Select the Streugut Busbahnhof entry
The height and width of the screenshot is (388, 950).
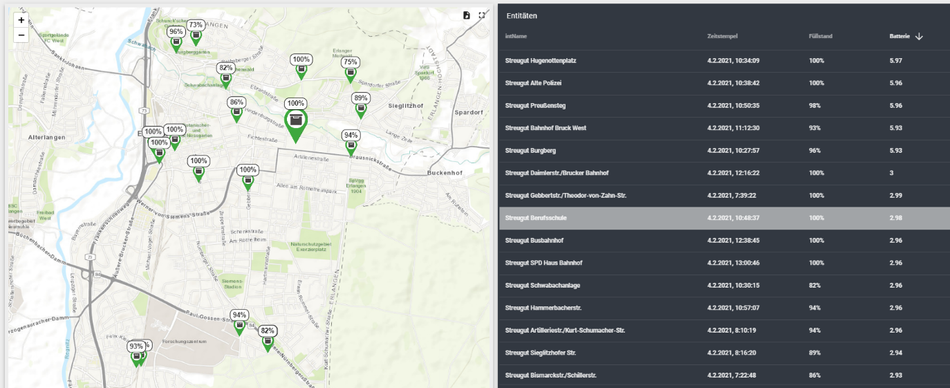pyautogui.click(x=725, y=240)
